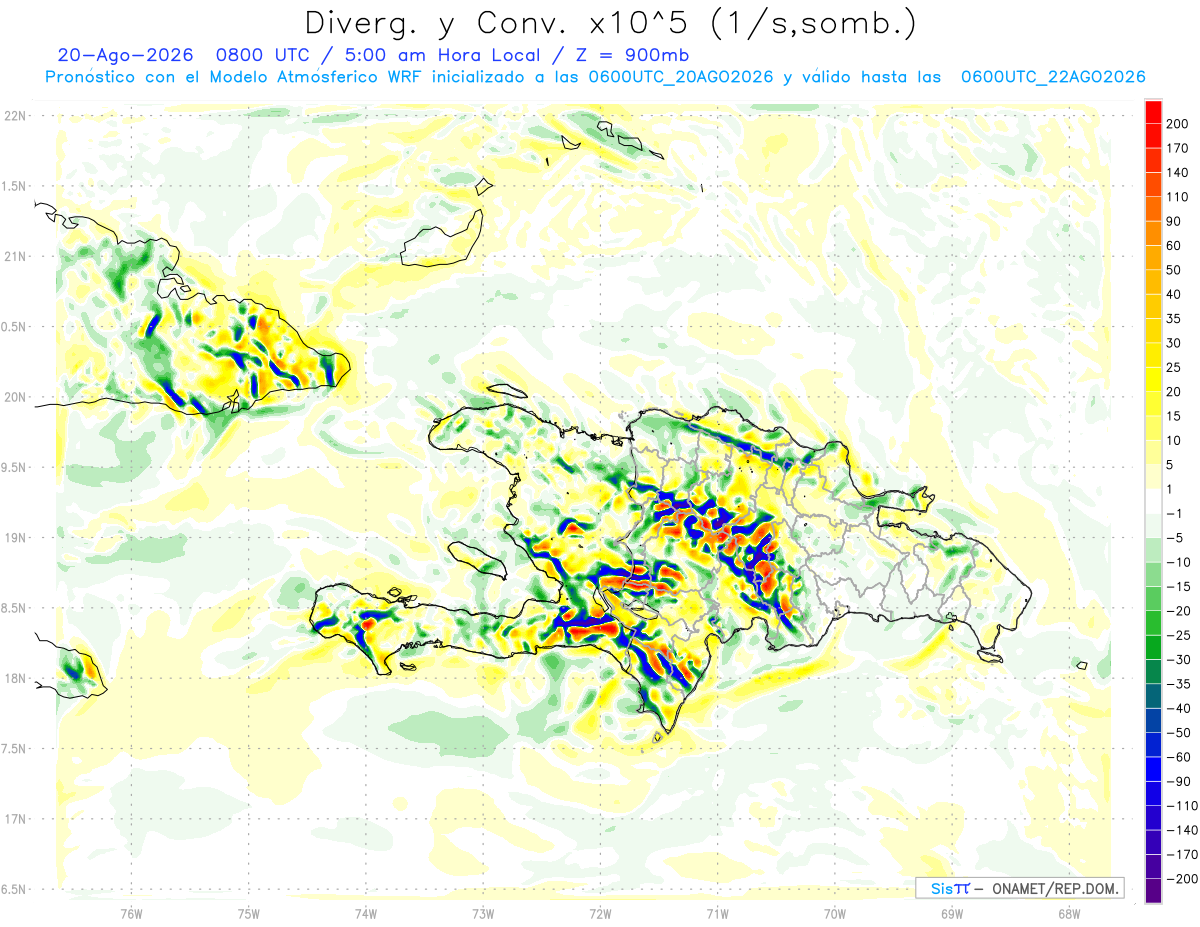The height and width of the screenshot is (927, 1200).
Task: Select the orange band between 60 and 50
Action: point(1153,258)
